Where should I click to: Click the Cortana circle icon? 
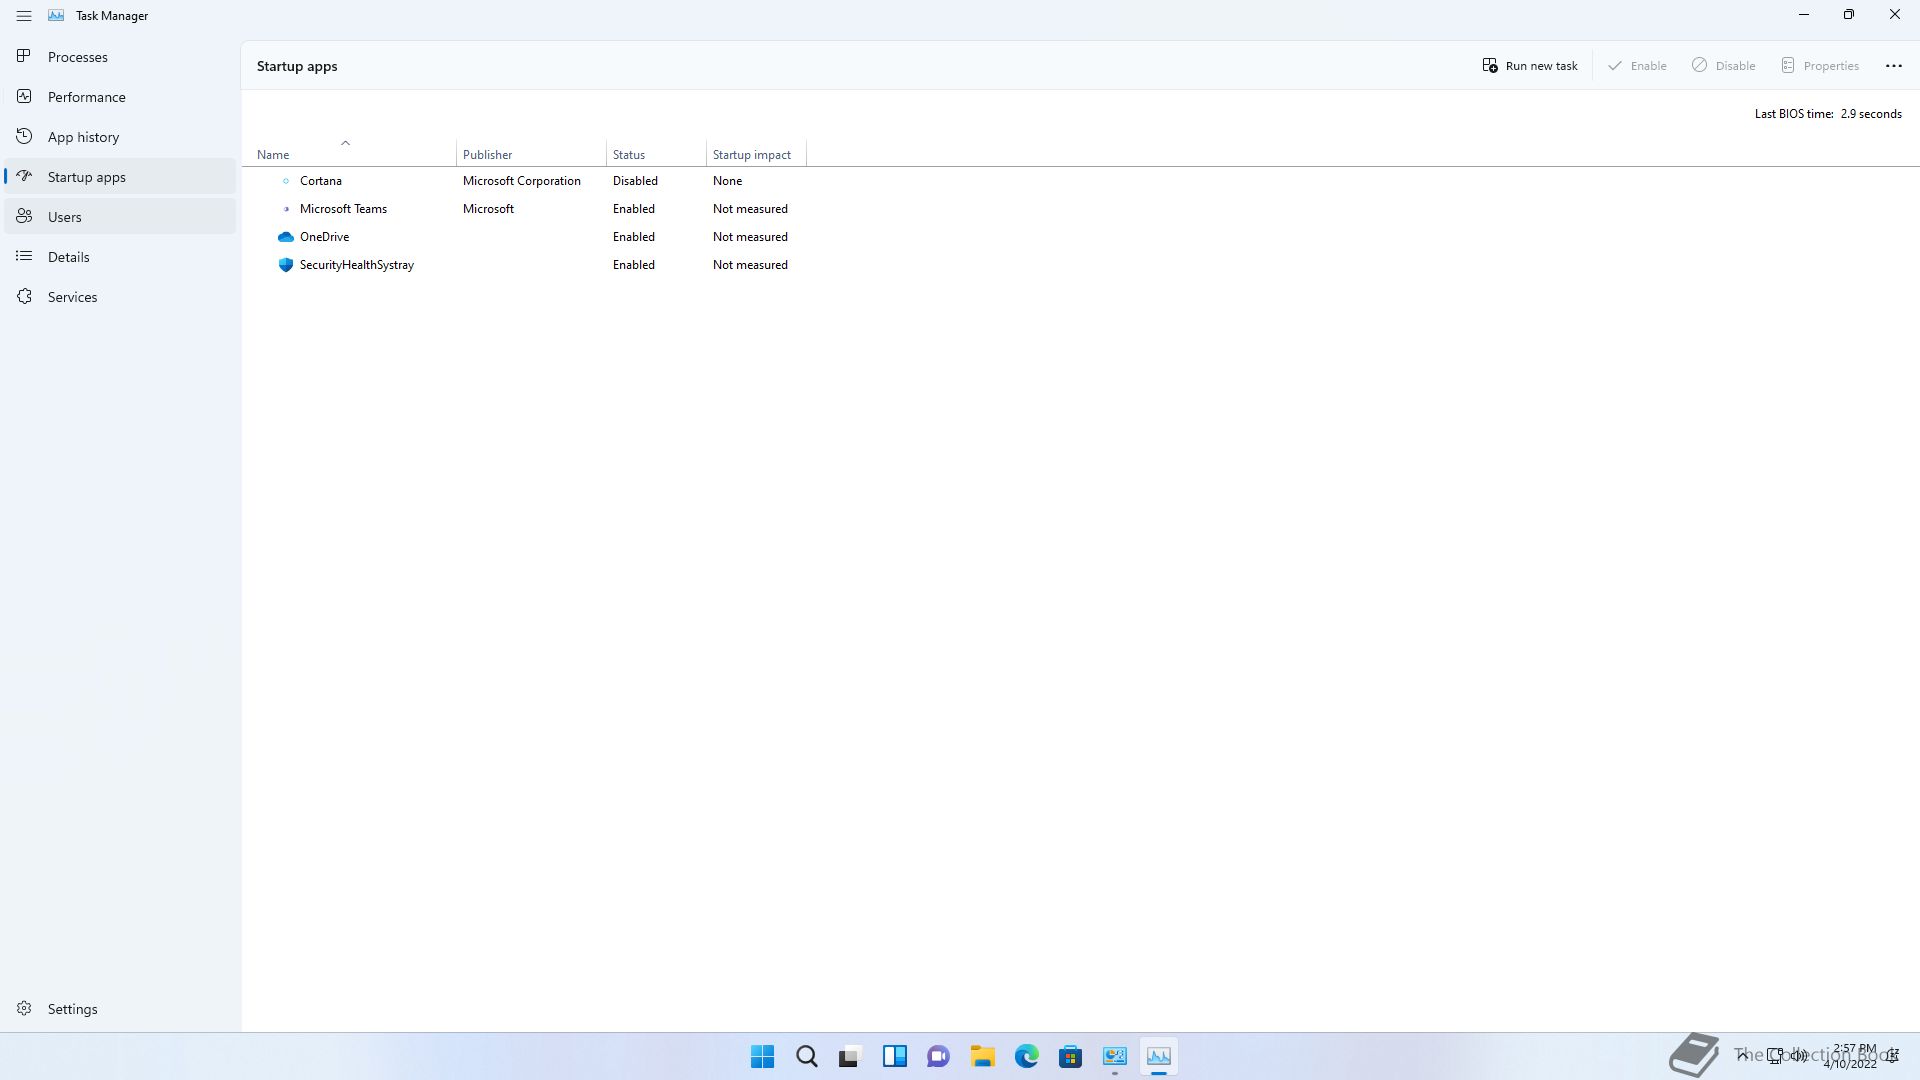tap(286, 181)
